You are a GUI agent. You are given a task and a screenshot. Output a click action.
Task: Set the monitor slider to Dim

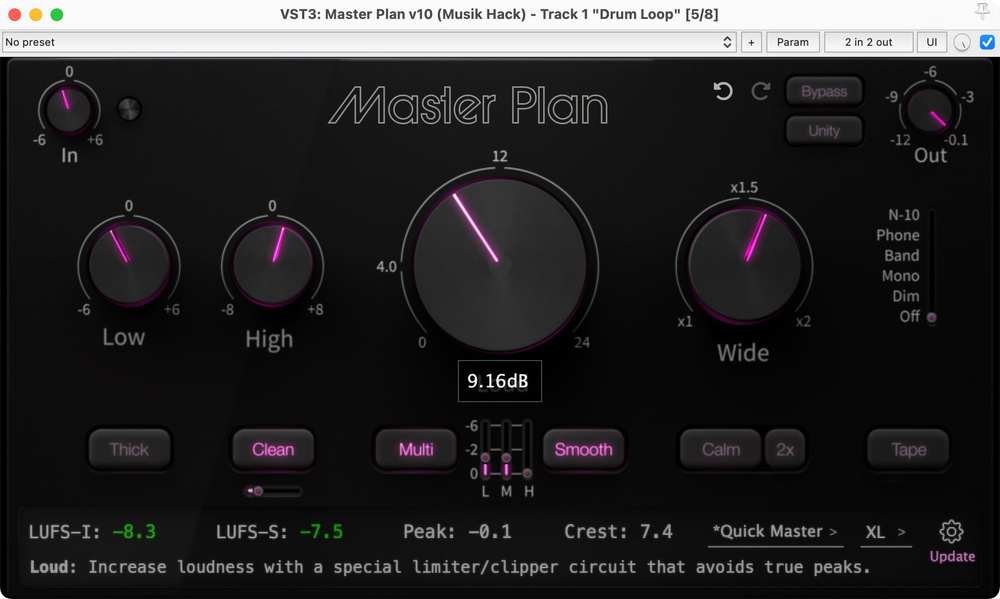(931, 296)
